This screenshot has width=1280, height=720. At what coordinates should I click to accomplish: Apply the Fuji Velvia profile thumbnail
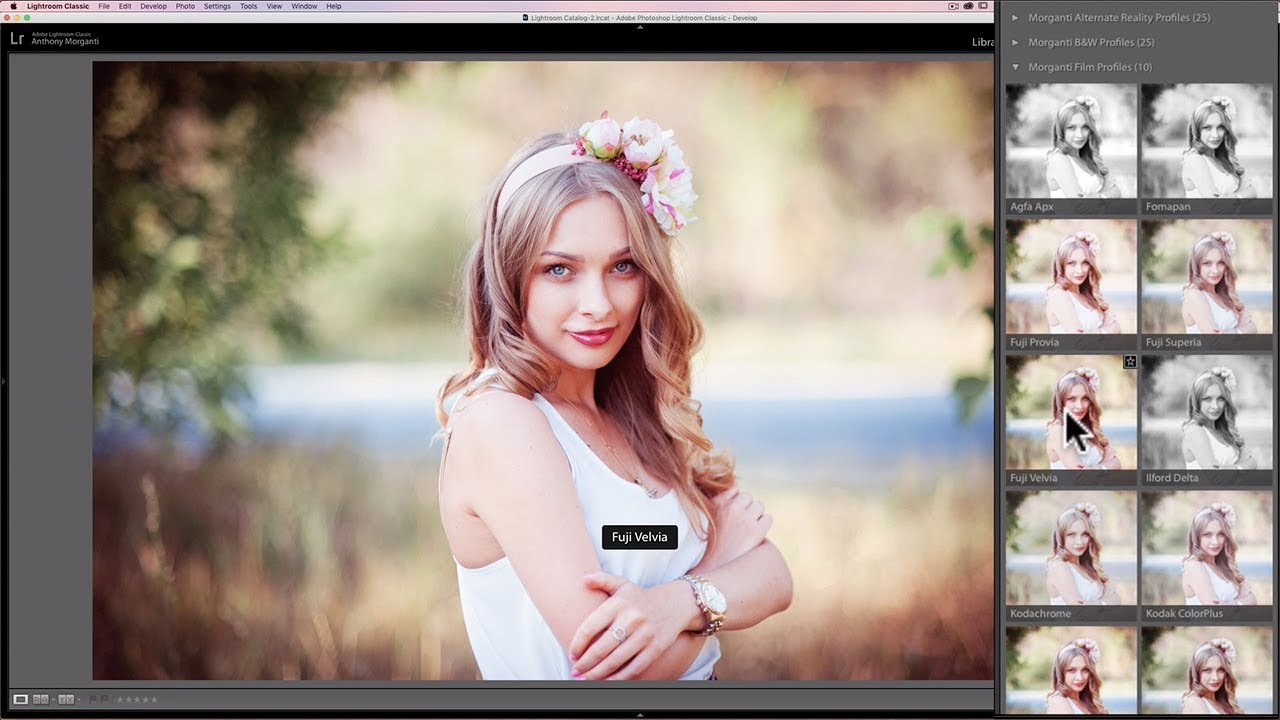click(x=1071, y=412)
